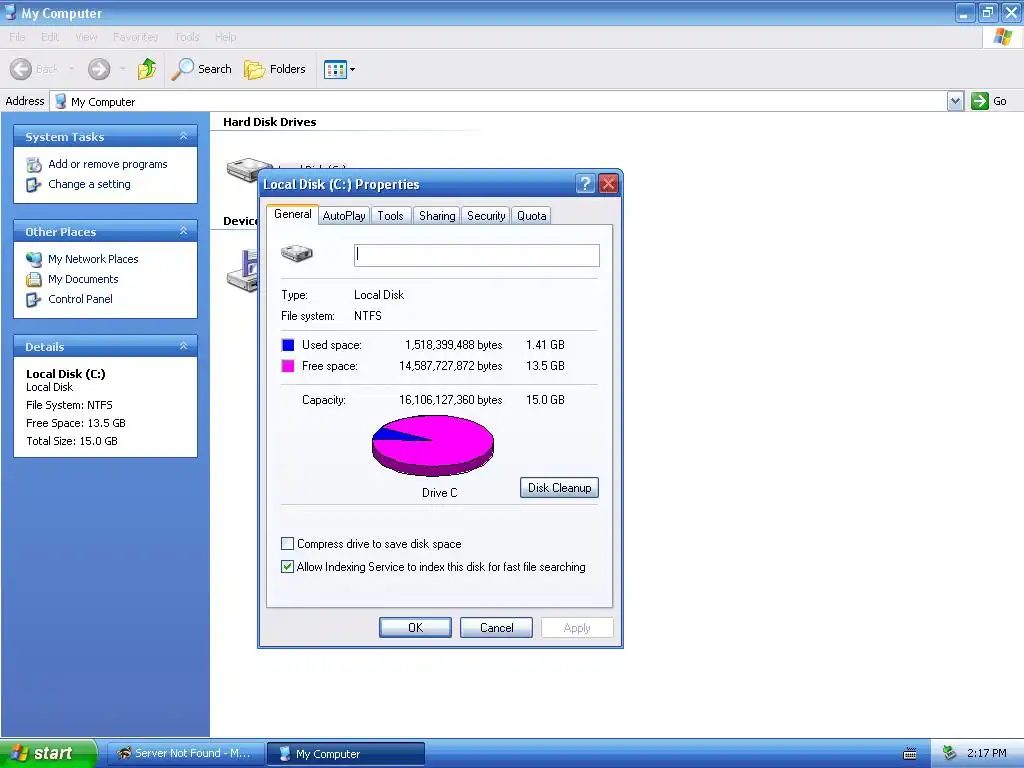Click the Disk Cleanup button

click(559, 488)
